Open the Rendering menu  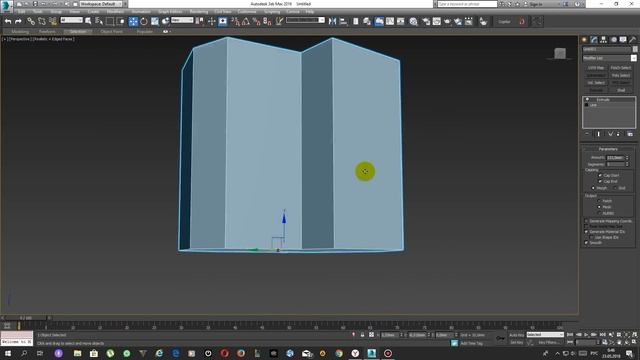click(x=199, y=12)
